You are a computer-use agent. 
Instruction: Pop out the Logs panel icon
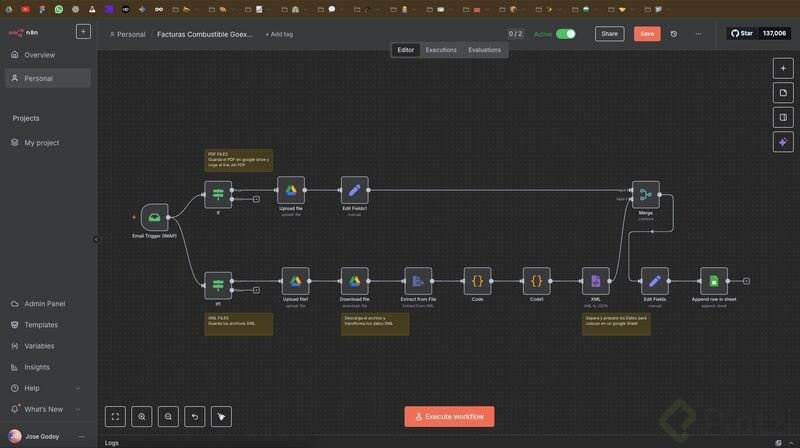[x=778, y=443]
